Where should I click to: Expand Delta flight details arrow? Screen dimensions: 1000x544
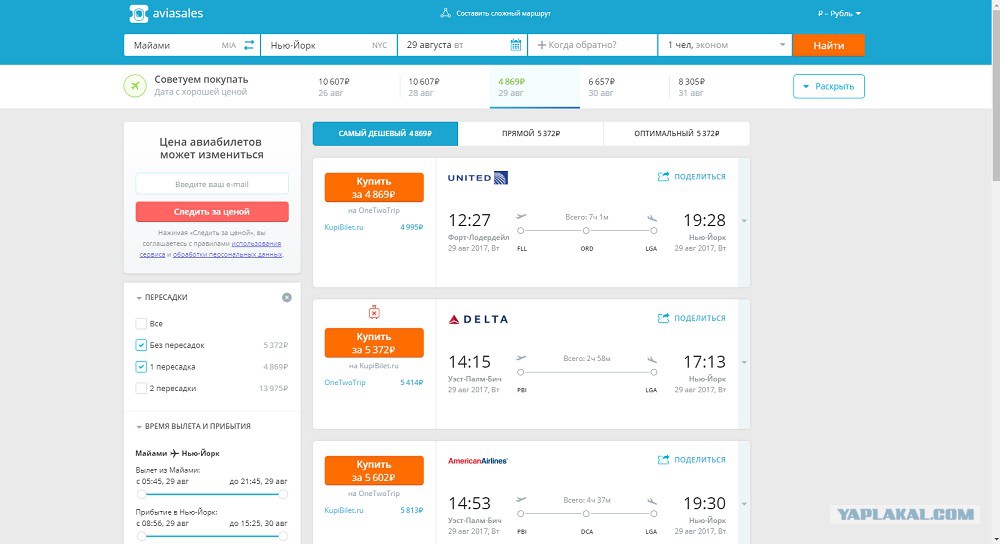click(x=744, y=363)
